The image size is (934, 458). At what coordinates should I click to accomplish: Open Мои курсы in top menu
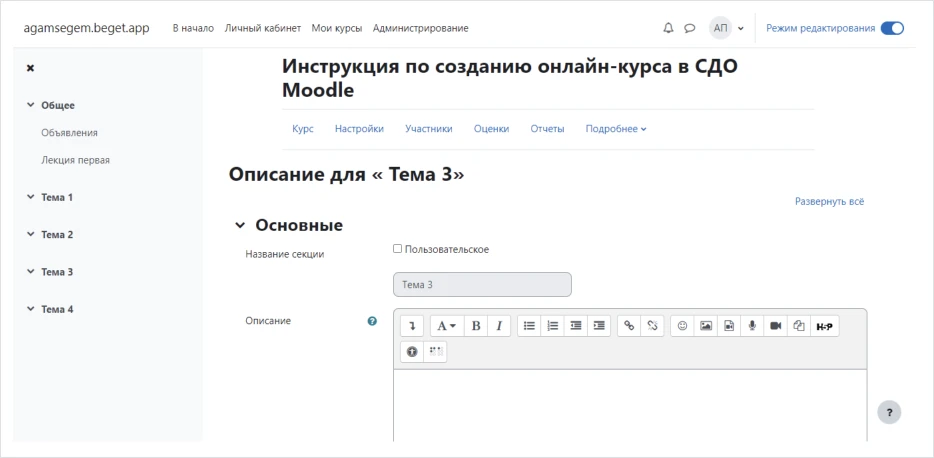point(337,28)
